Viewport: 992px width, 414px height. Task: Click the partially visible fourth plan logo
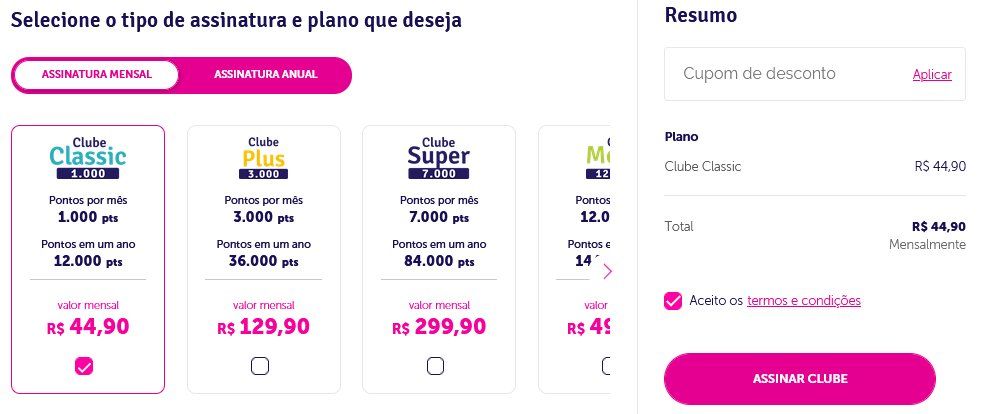597,158
